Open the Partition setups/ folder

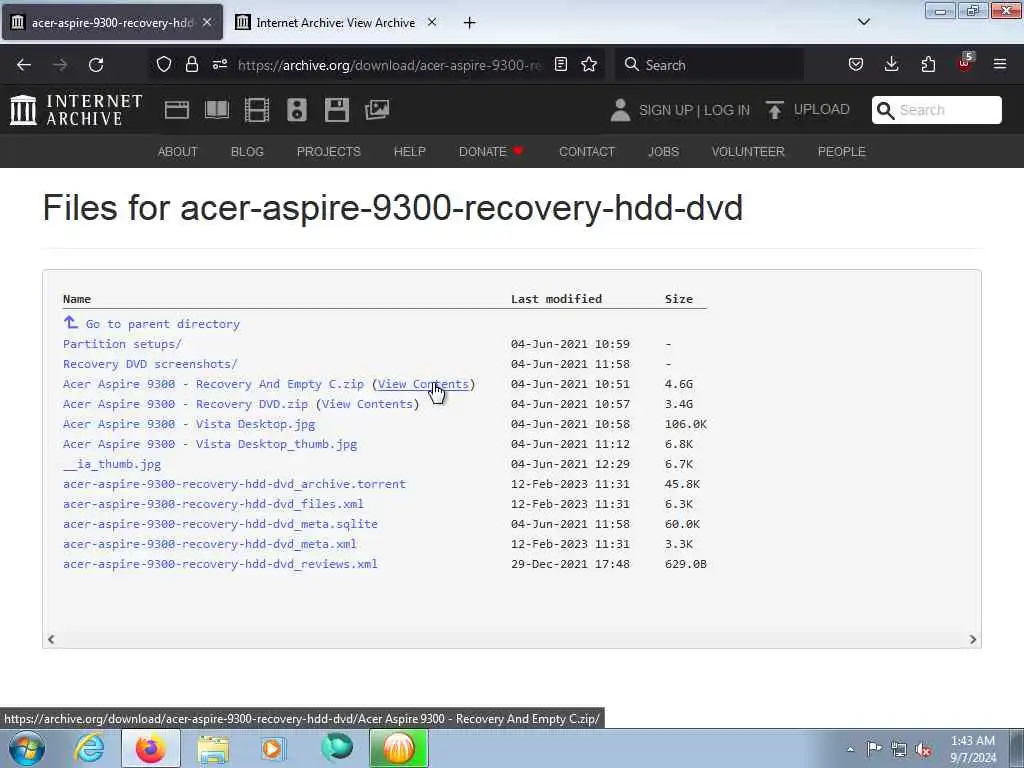[x=122, y=344]
